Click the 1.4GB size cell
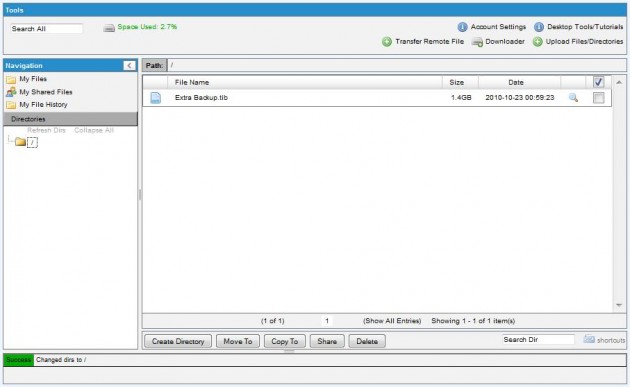This screenshot has width=630, height=387. 461,98
